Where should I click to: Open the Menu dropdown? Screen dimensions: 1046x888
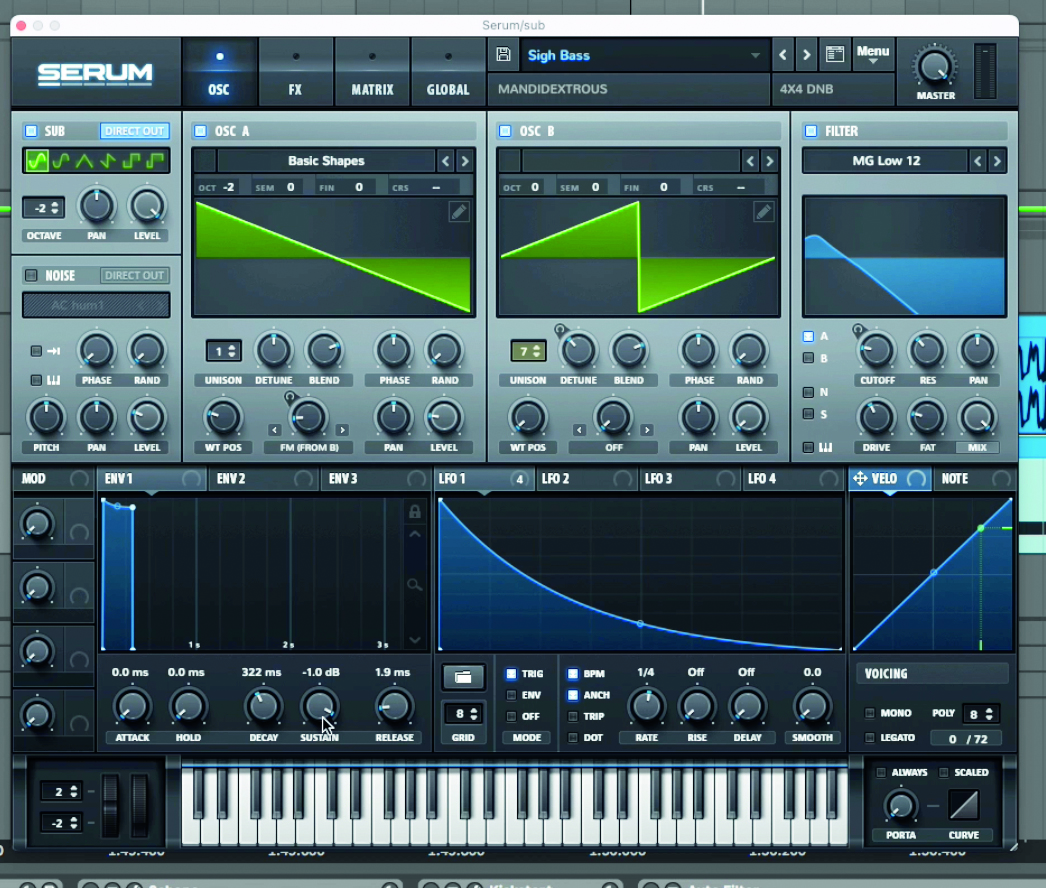tap(873, 54)
